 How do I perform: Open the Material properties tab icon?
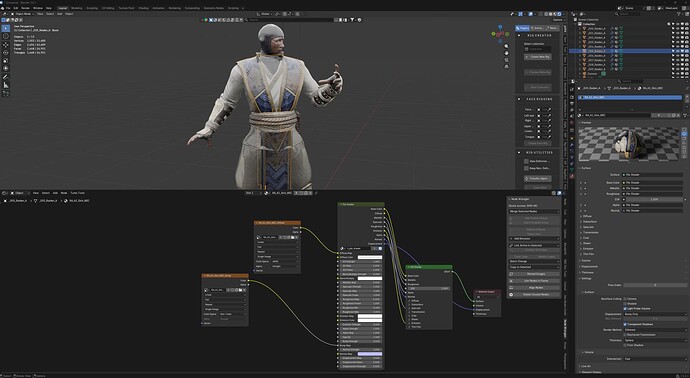pos(572,176)
